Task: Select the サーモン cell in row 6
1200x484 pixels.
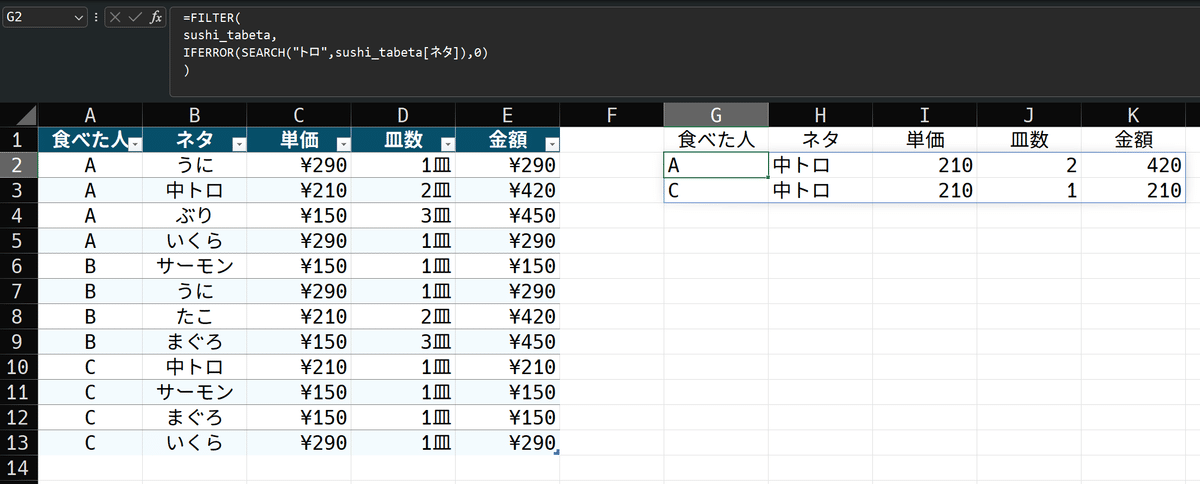Action: 195,265
